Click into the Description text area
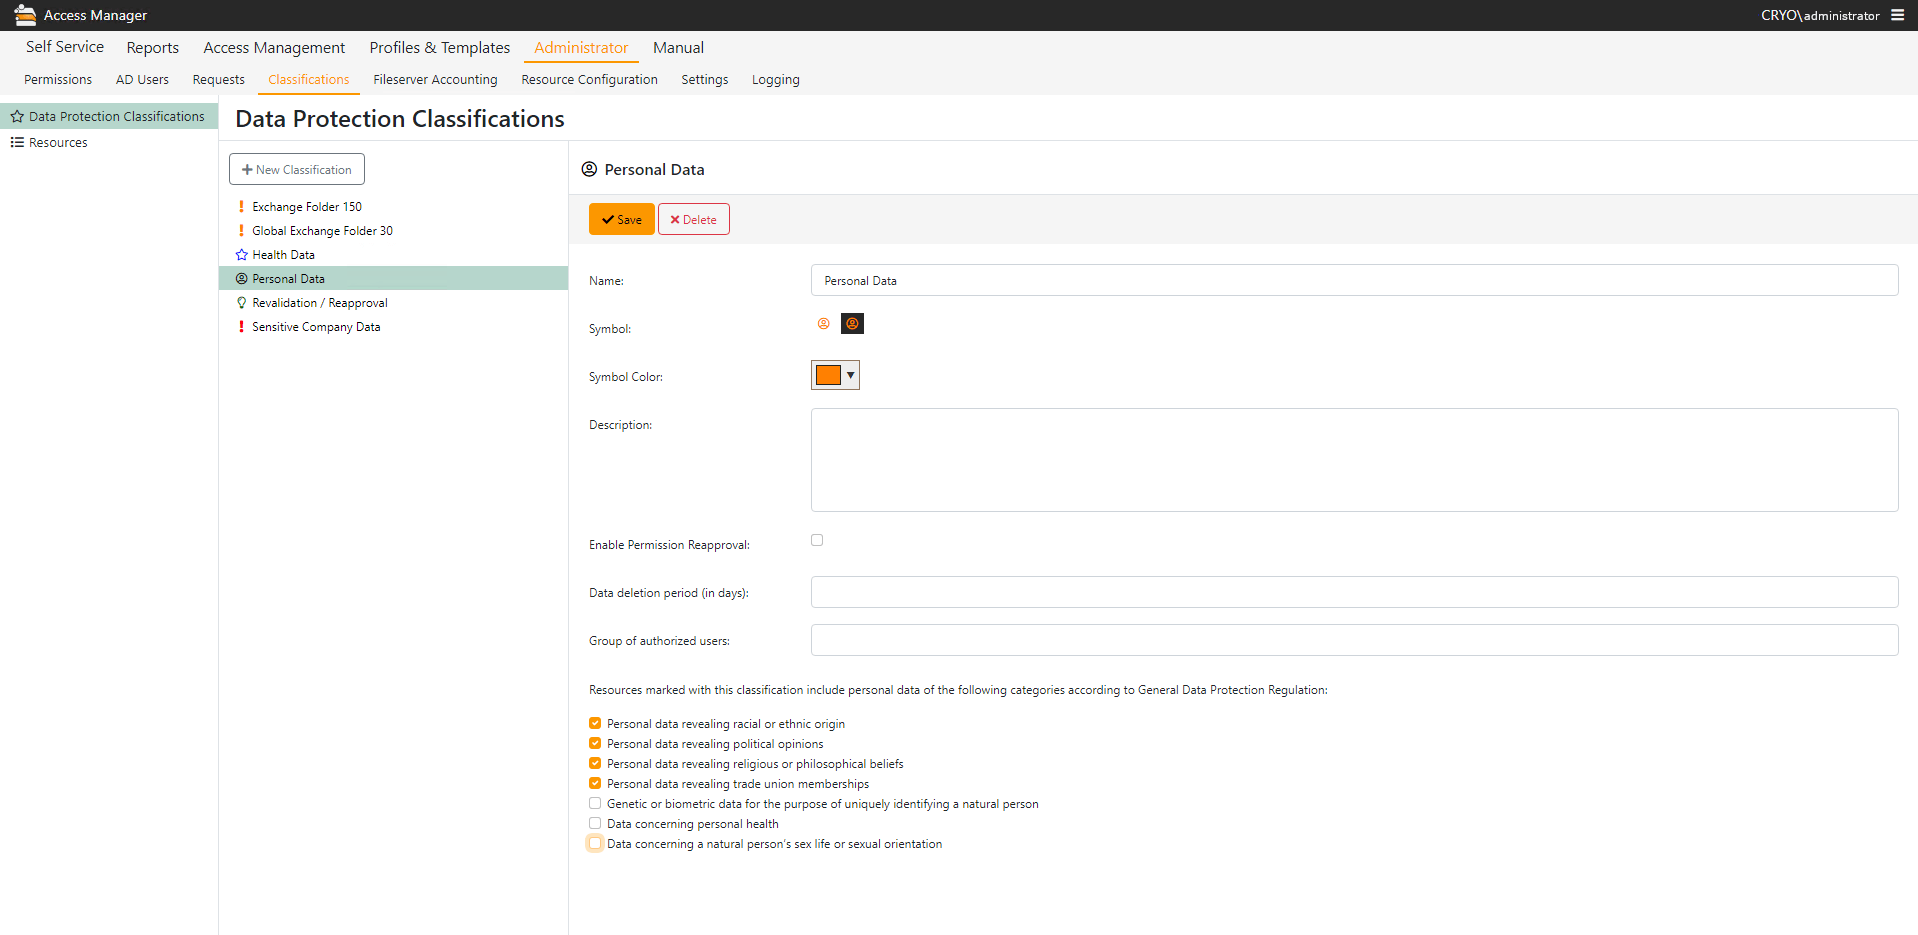The width and height of the screenshot is (1918, 935). point(1353,460)
